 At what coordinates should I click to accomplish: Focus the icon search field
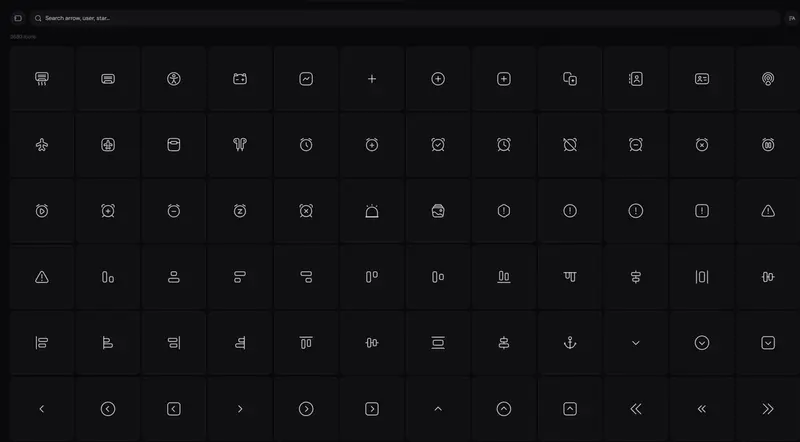(x=405, y=18)
